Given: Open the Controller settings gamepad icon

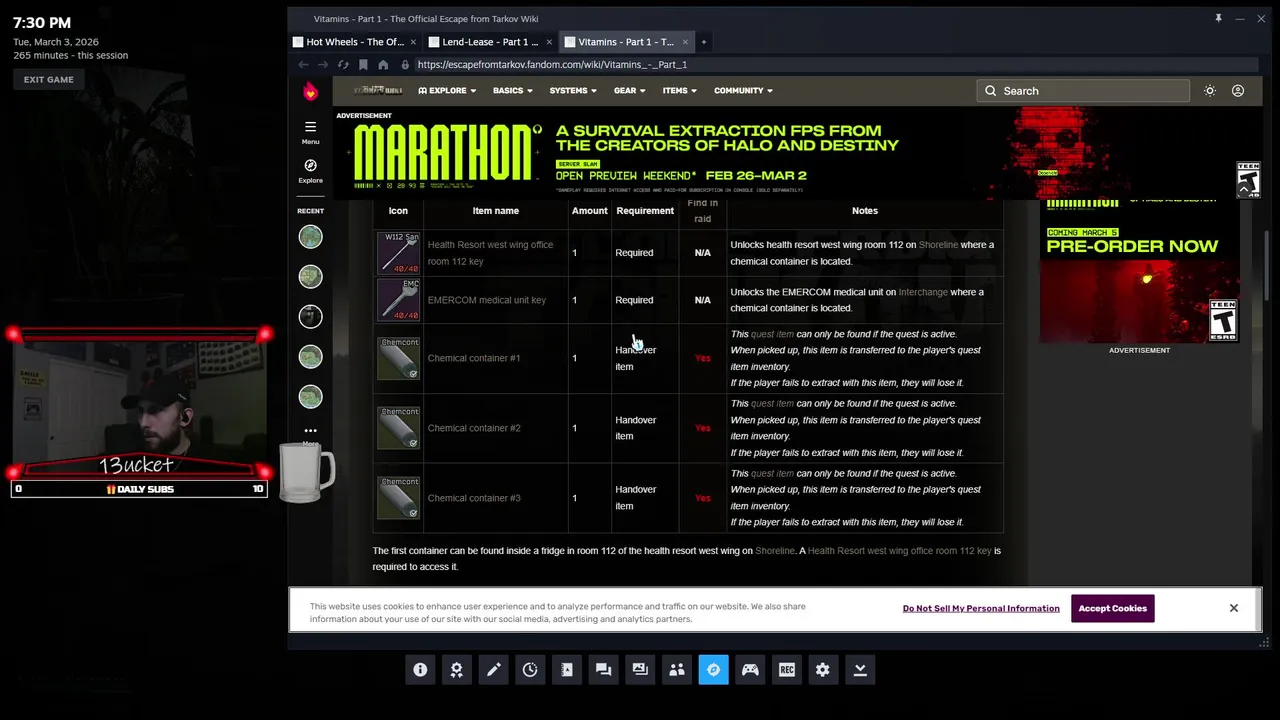Looking at the screenshot, I should 750,670.
